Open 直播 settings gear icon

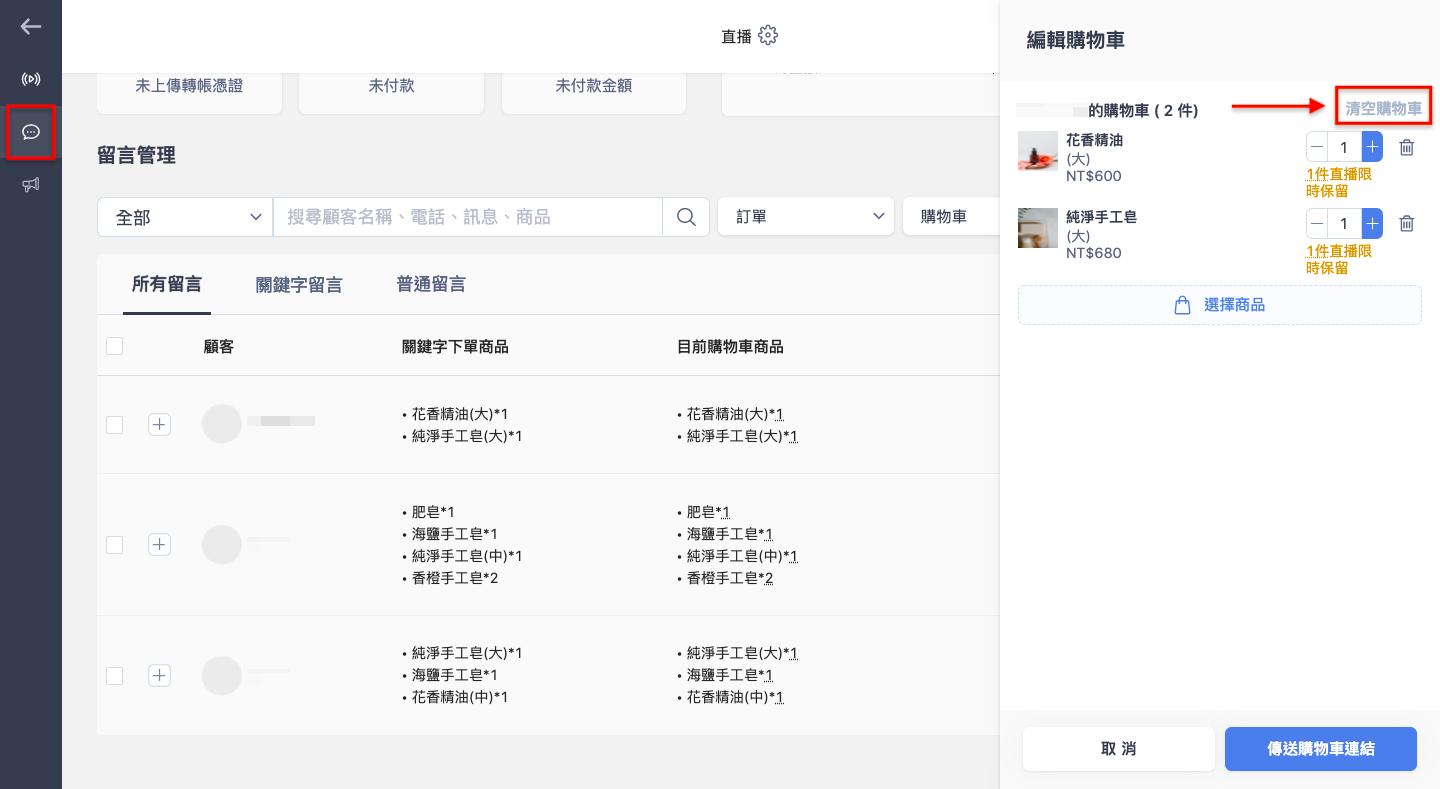[768, 36]
